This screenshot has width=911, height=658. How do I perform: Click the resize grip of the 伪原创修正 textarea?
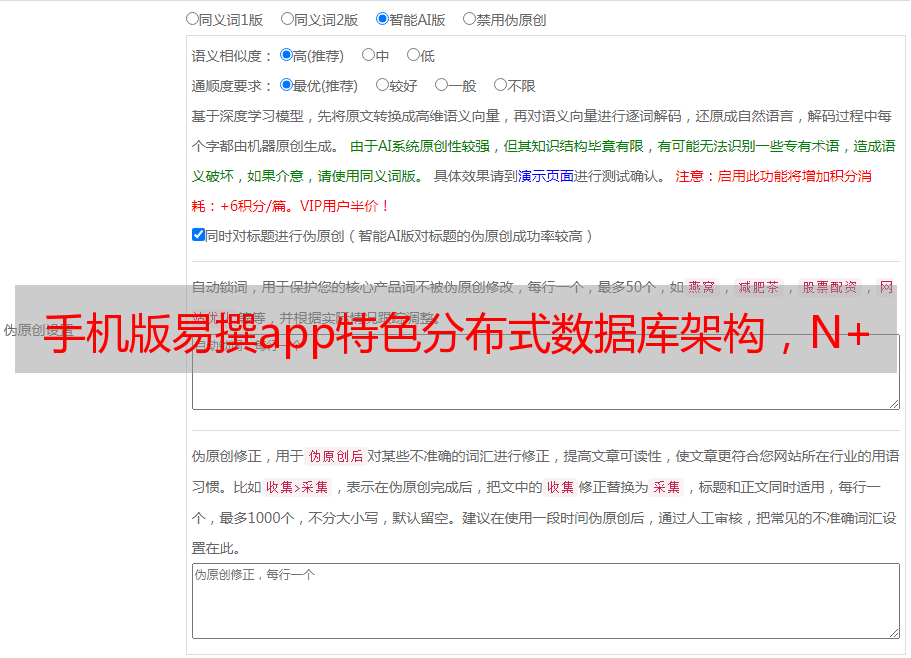point(894,633)
